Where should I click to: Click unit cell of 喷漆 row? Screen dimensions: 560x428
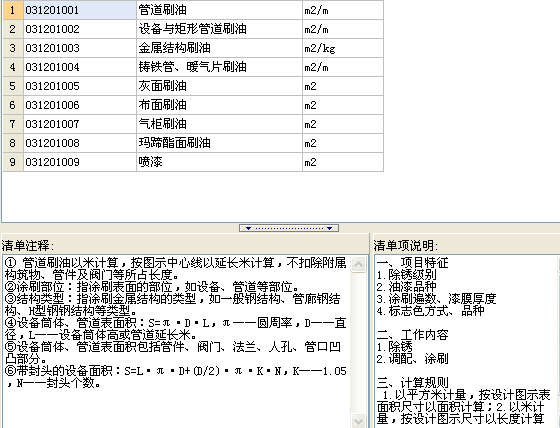pos(343,162)
